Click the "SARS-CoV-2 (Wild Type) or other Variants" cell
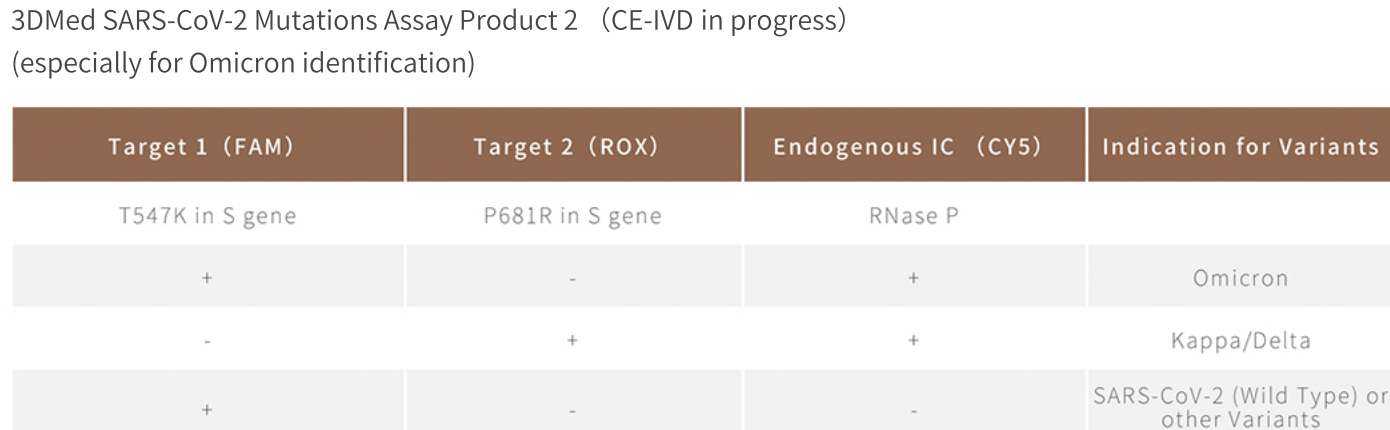The height and width of the screenshot is (430, 1390). (1240, 407)
